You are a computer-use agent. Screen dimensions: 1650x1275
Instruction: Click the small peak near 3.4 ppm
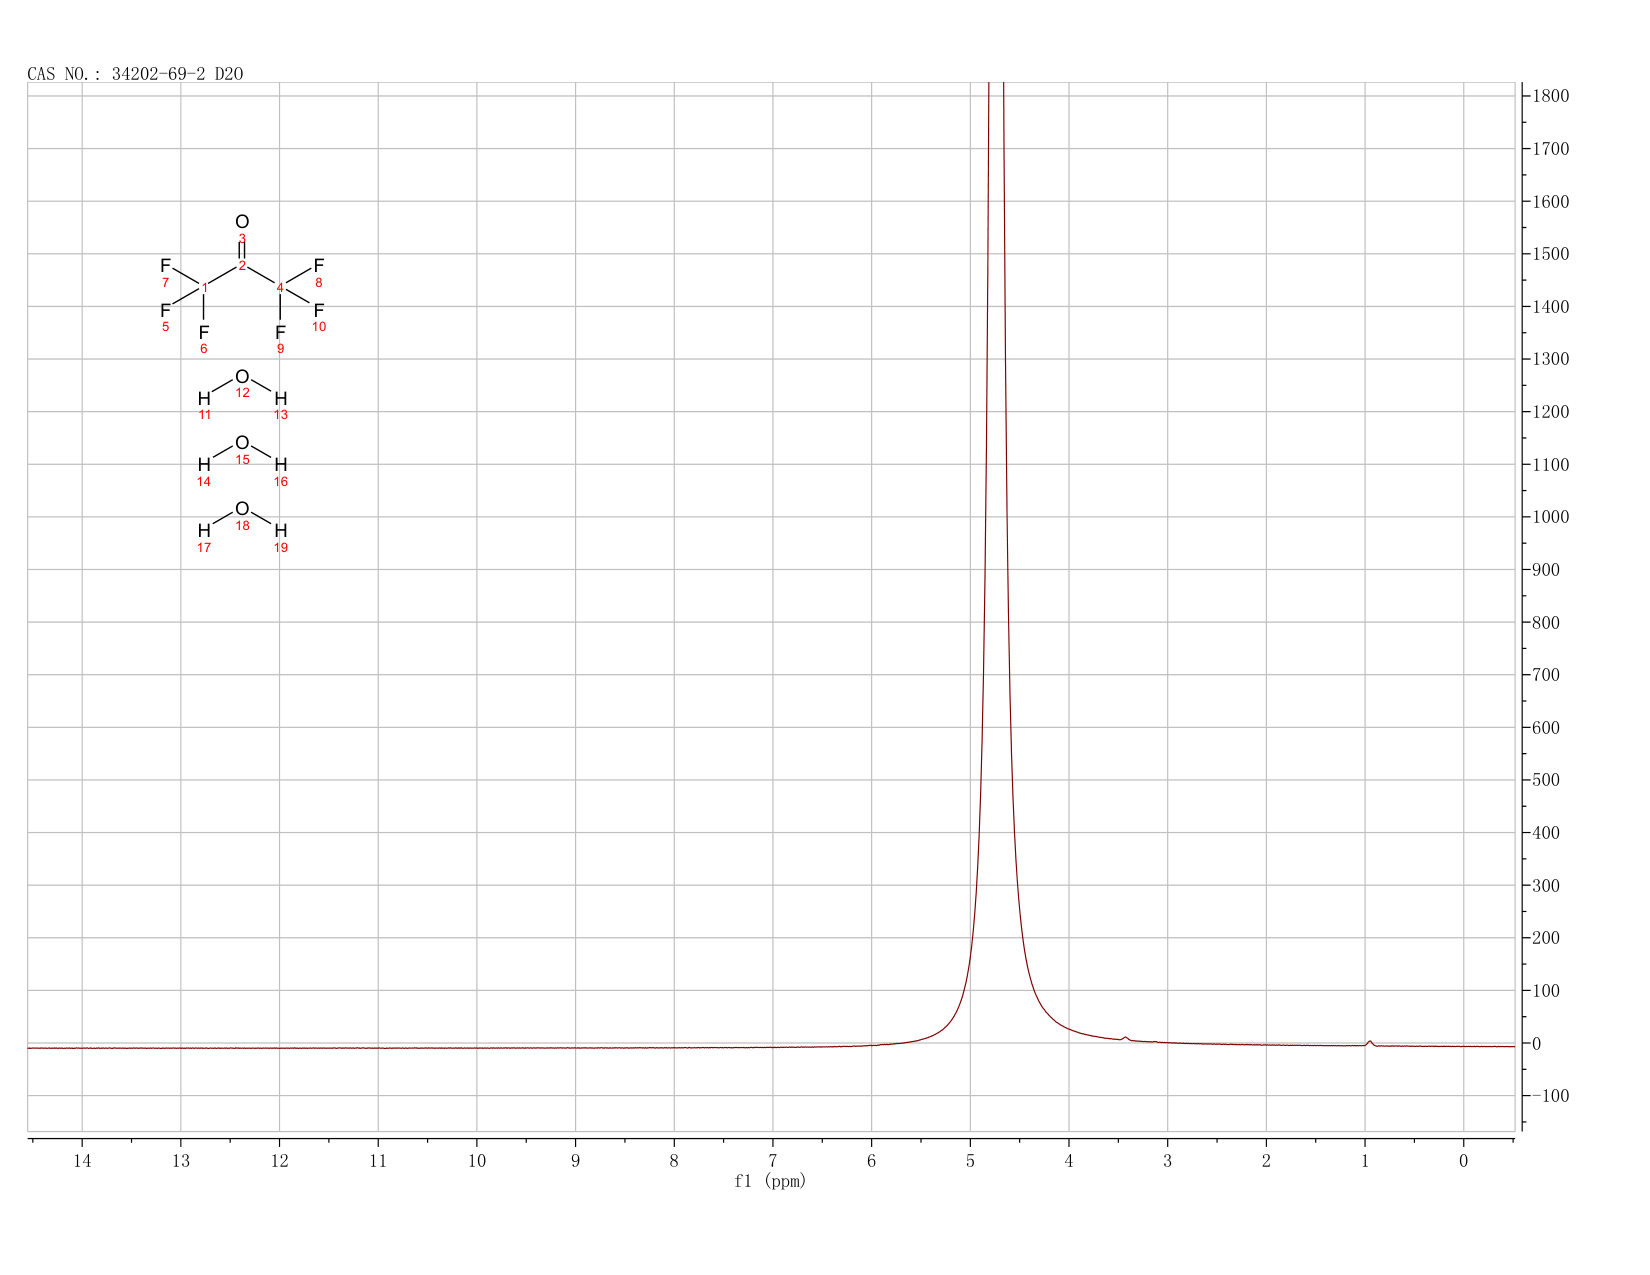coord(1125,1038)
